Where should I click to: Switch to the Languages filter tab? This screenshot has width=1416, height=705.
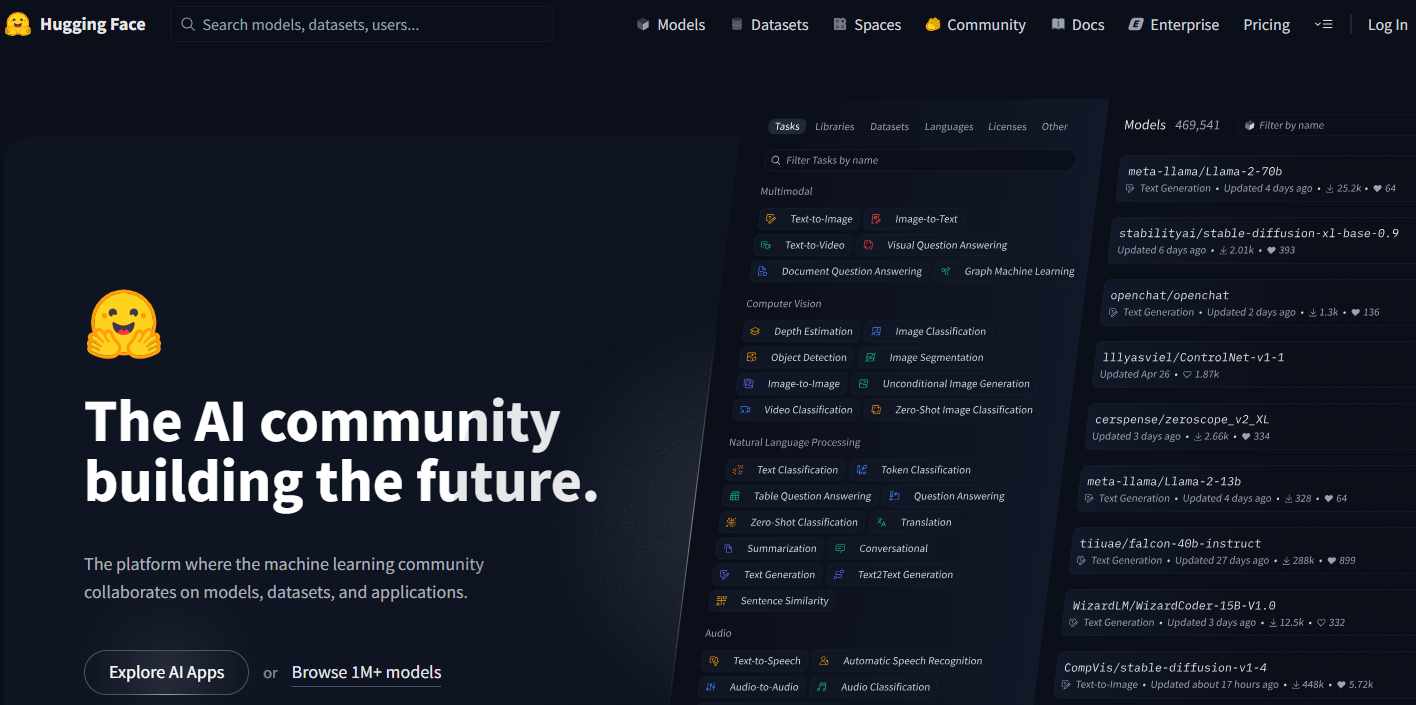point(948,127)
